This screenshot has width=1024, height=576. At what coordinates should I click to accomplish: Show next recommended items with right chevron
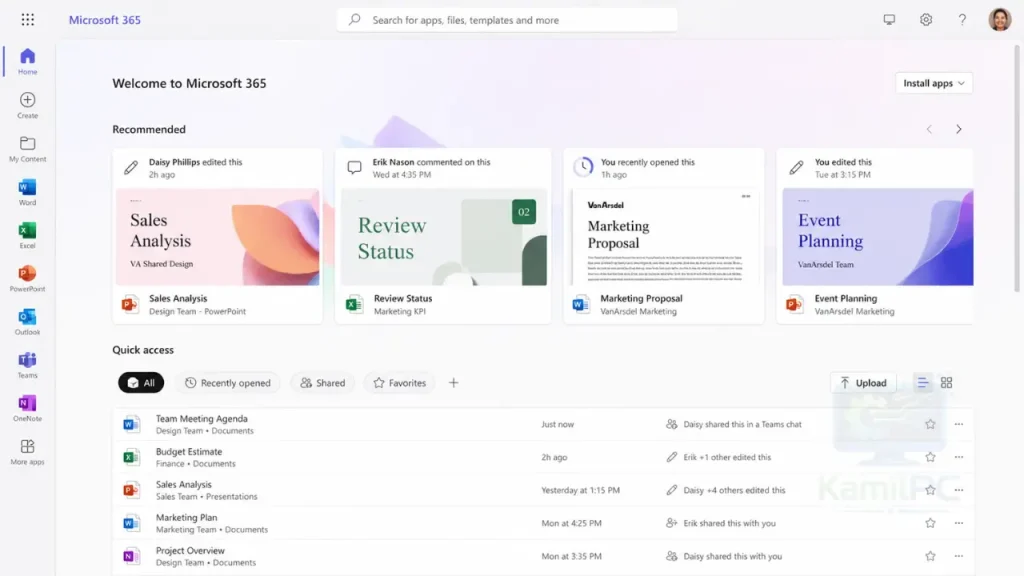[x=959, y=129]
